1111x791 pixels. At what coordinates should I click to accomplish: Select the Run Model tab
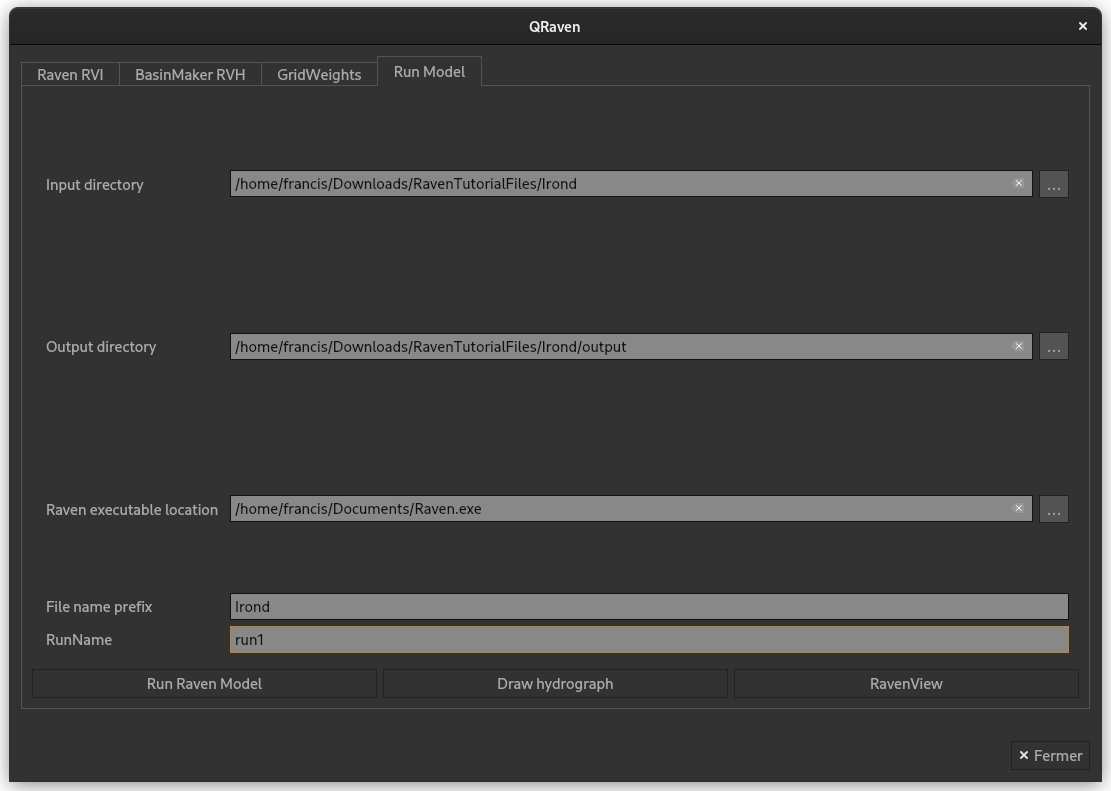[x=429, y=71]
